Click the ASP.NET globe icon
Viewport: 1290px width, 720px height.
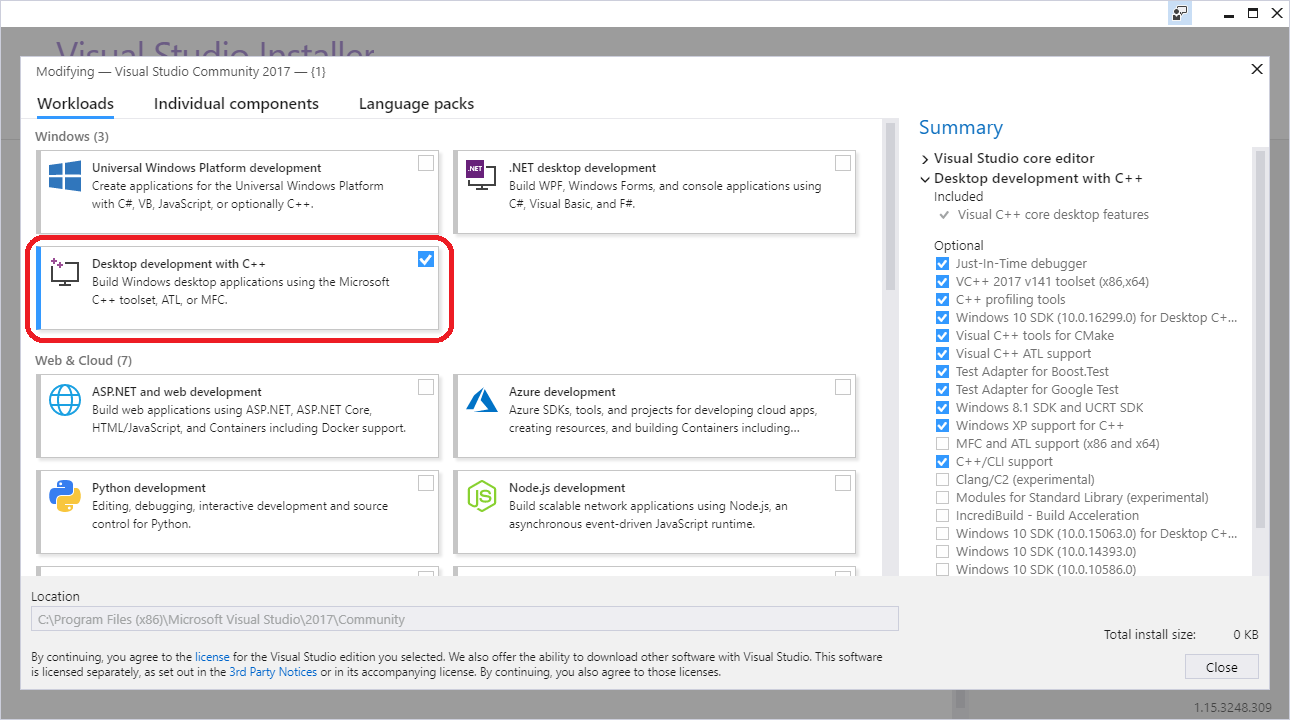pyautogui.click(x=65, y=400)
